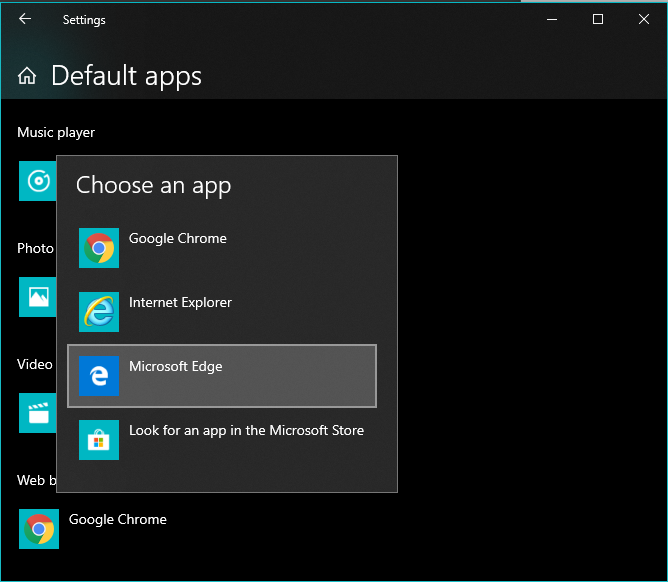Click the Video player clapperboard icon
668x582 pixels.
point(37,413)
